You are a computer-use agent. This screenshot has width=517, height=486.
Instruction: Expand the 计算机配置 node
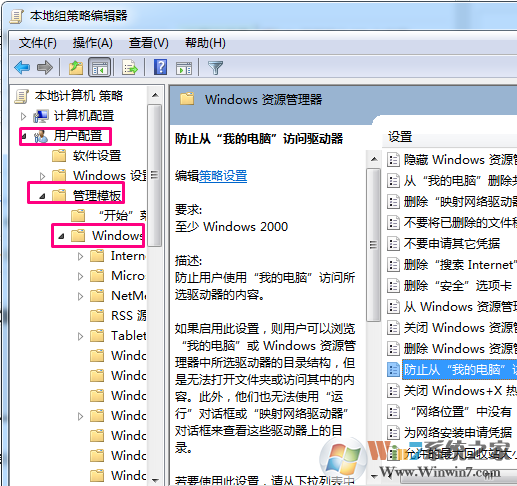pyautogui.click(x=23, y=116)
